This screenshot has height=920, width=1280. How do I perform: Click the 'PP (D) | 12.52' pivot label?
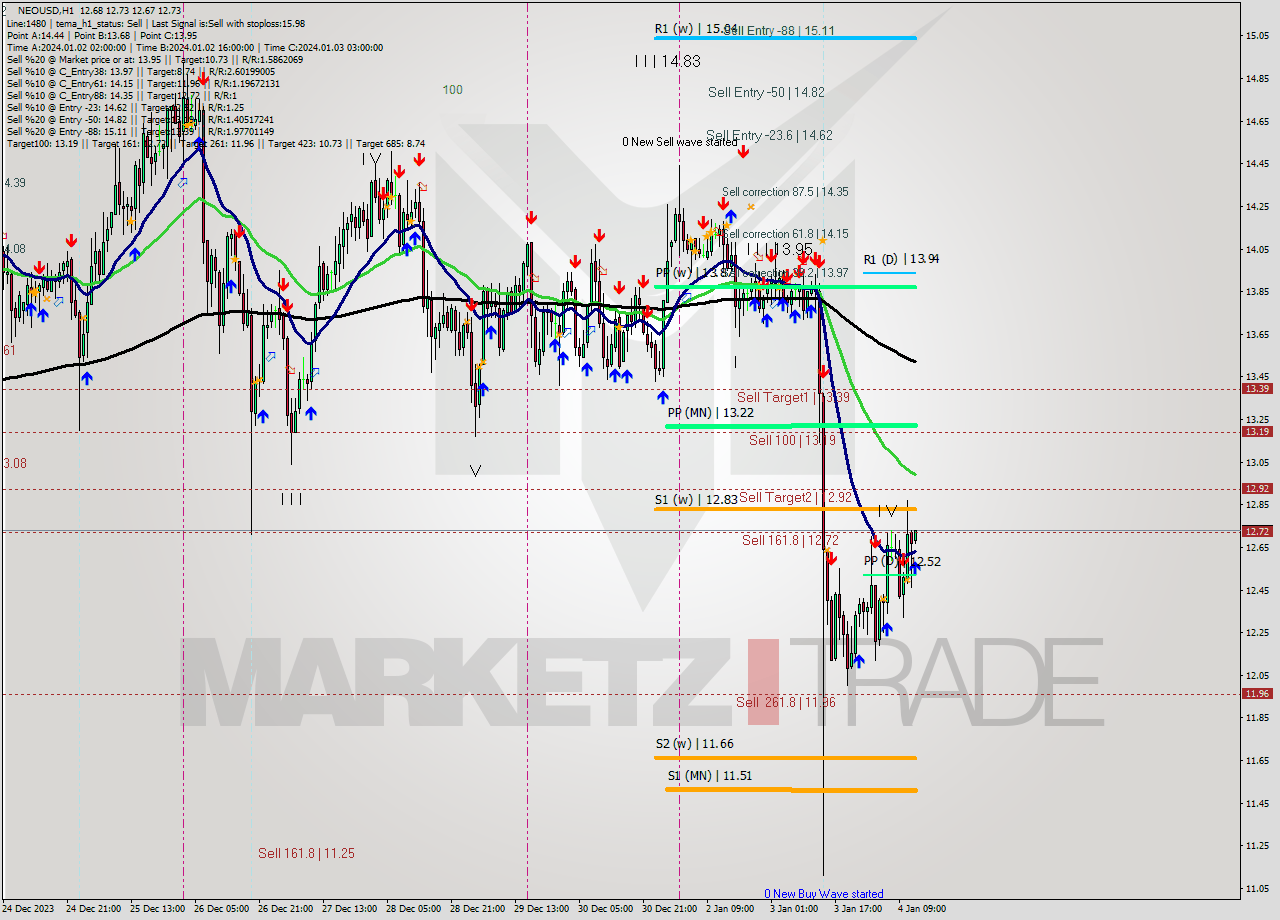click(902, 562)
